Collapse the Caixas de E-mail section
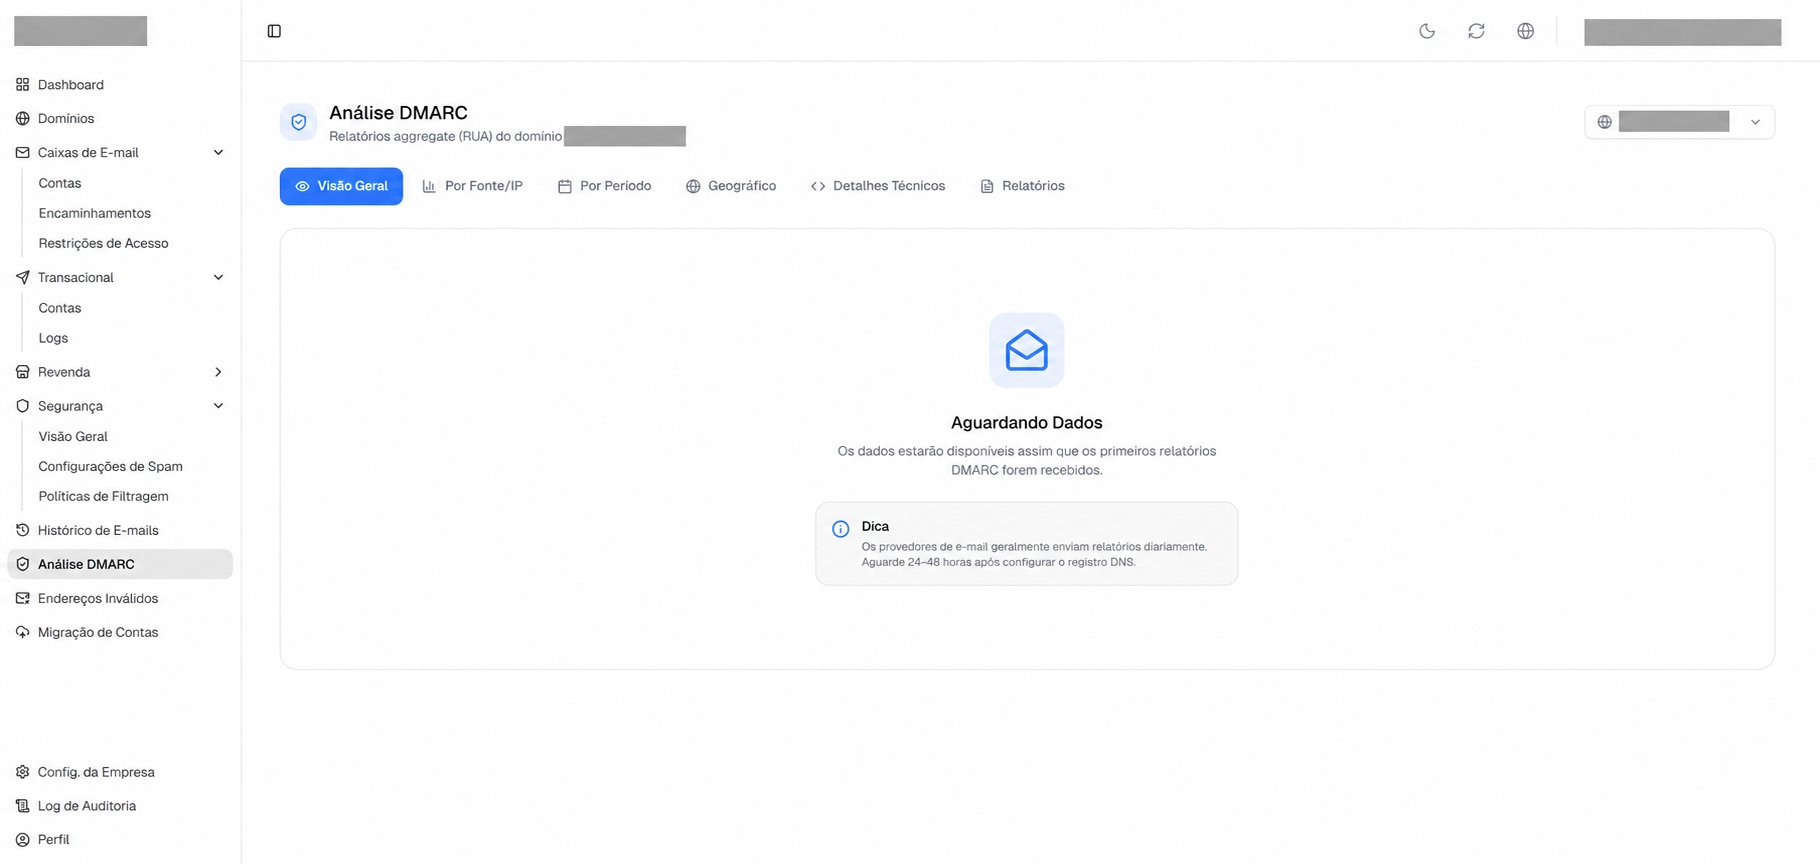The width and height of the screenshot is (1820, 864). pos(218,153)
